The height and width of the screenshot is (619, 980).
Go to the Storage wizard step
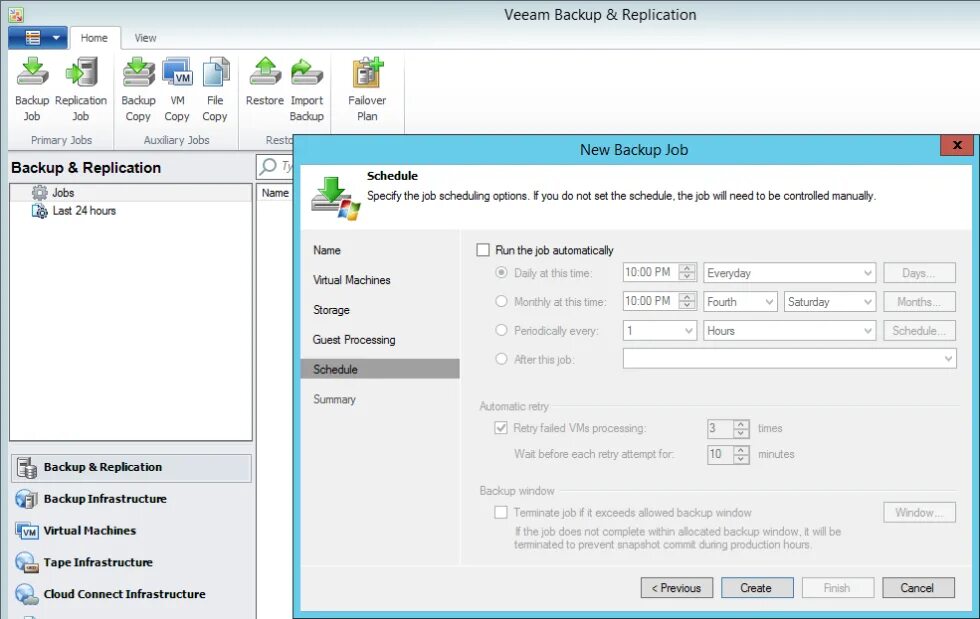point(379,310)
